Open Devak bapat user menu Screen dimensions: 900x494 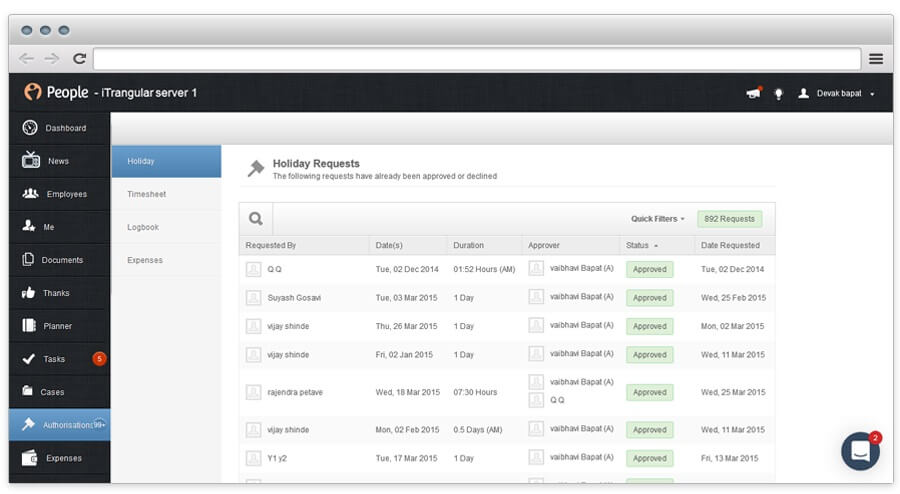(x=836, y=93)
